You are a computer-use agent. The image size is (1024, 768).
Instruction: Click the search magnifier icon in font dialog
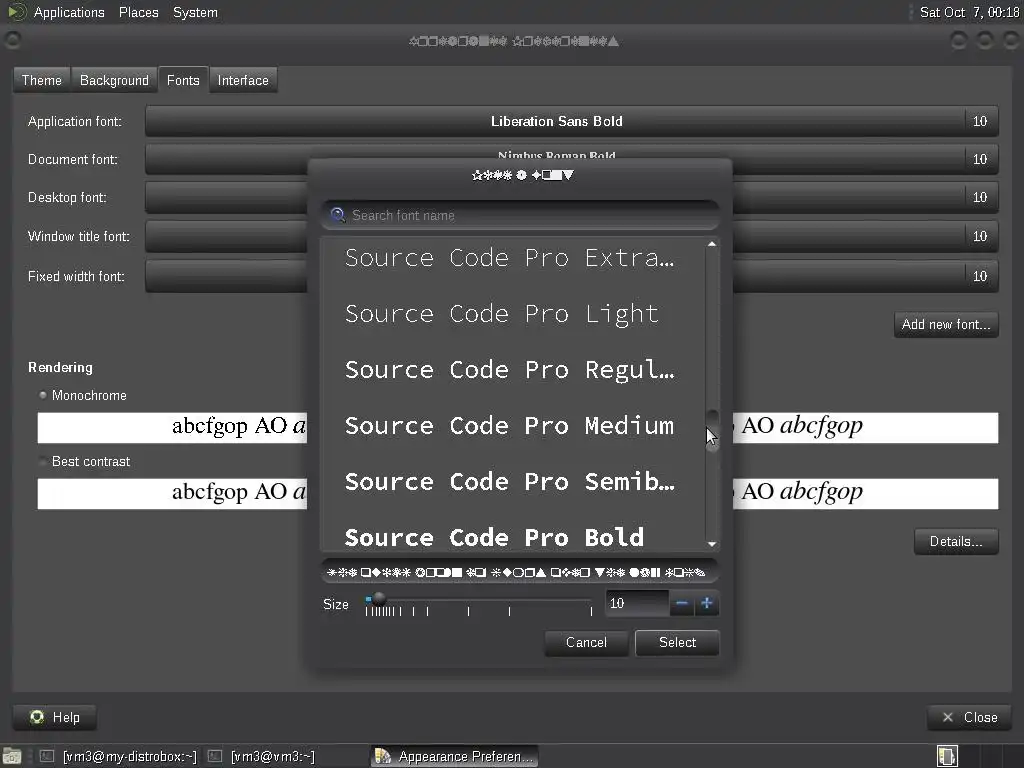[x=338, y=215]
